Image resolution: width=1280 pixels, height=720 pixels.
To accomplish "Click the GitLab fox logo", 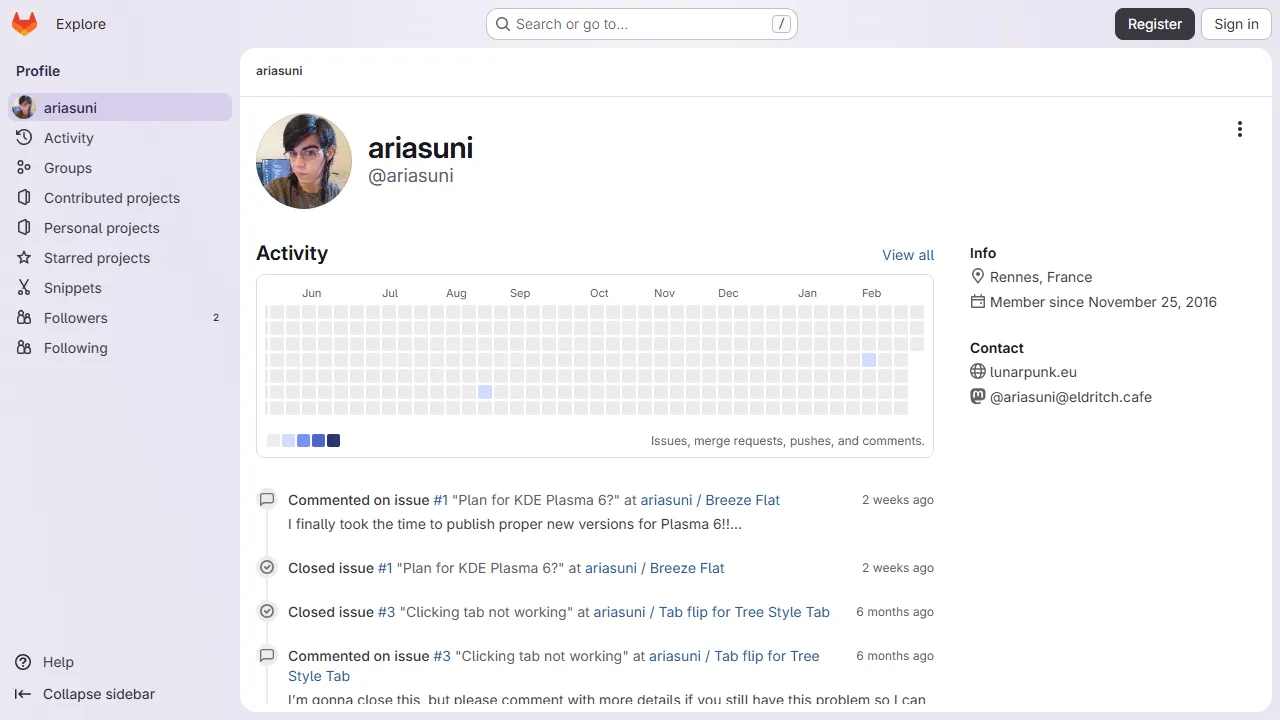I will (24, 24).
